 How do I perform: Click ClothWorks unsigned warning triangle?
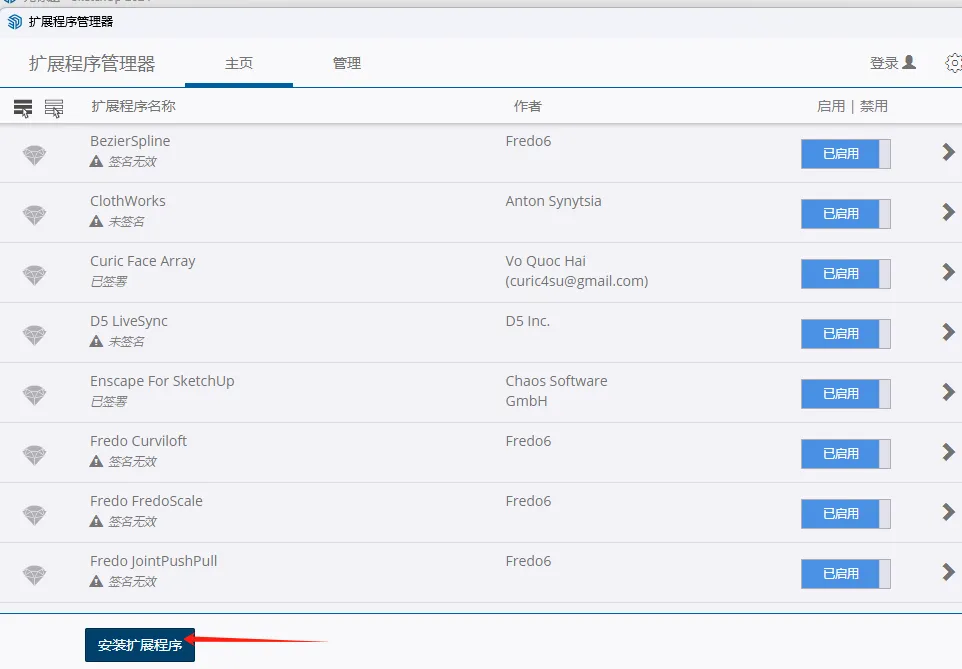pyautogui.click(x=96, y=222)
